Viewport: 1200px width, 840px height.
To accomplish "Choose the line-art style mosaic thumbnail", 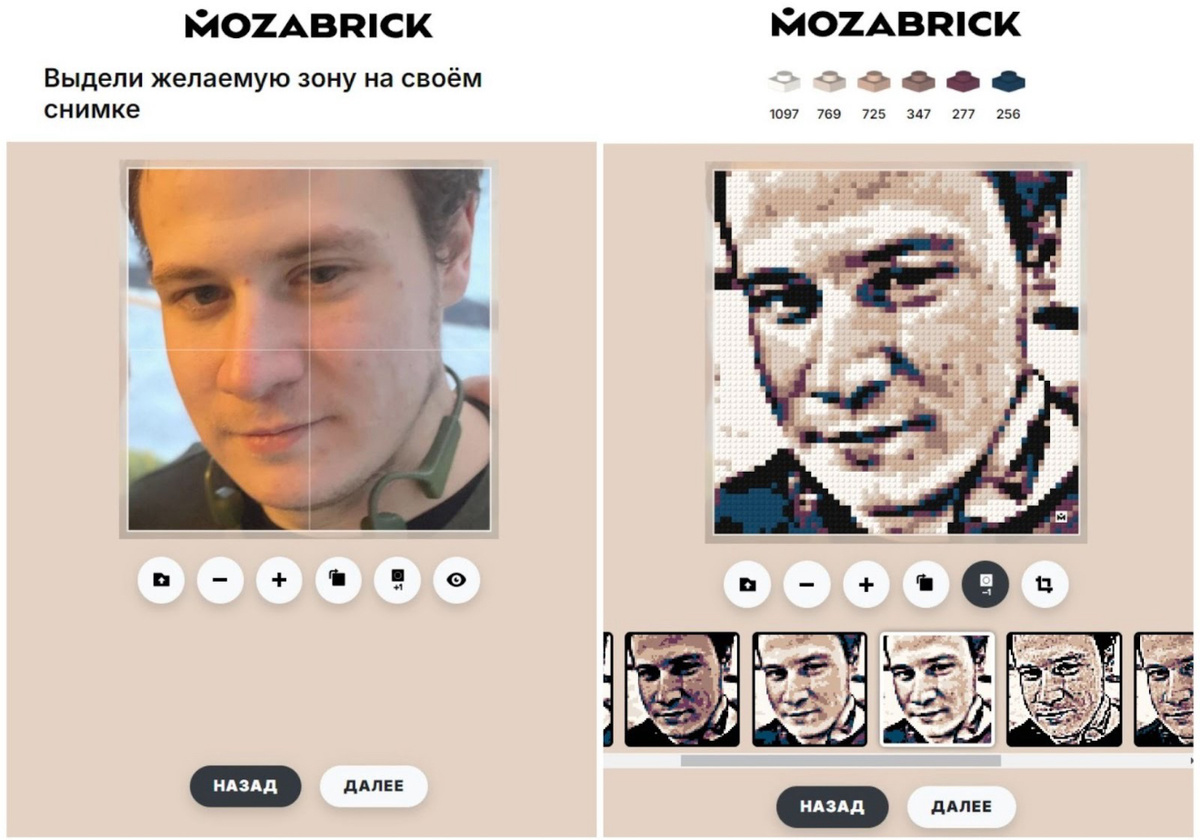I will click(x=1064, y=689).
